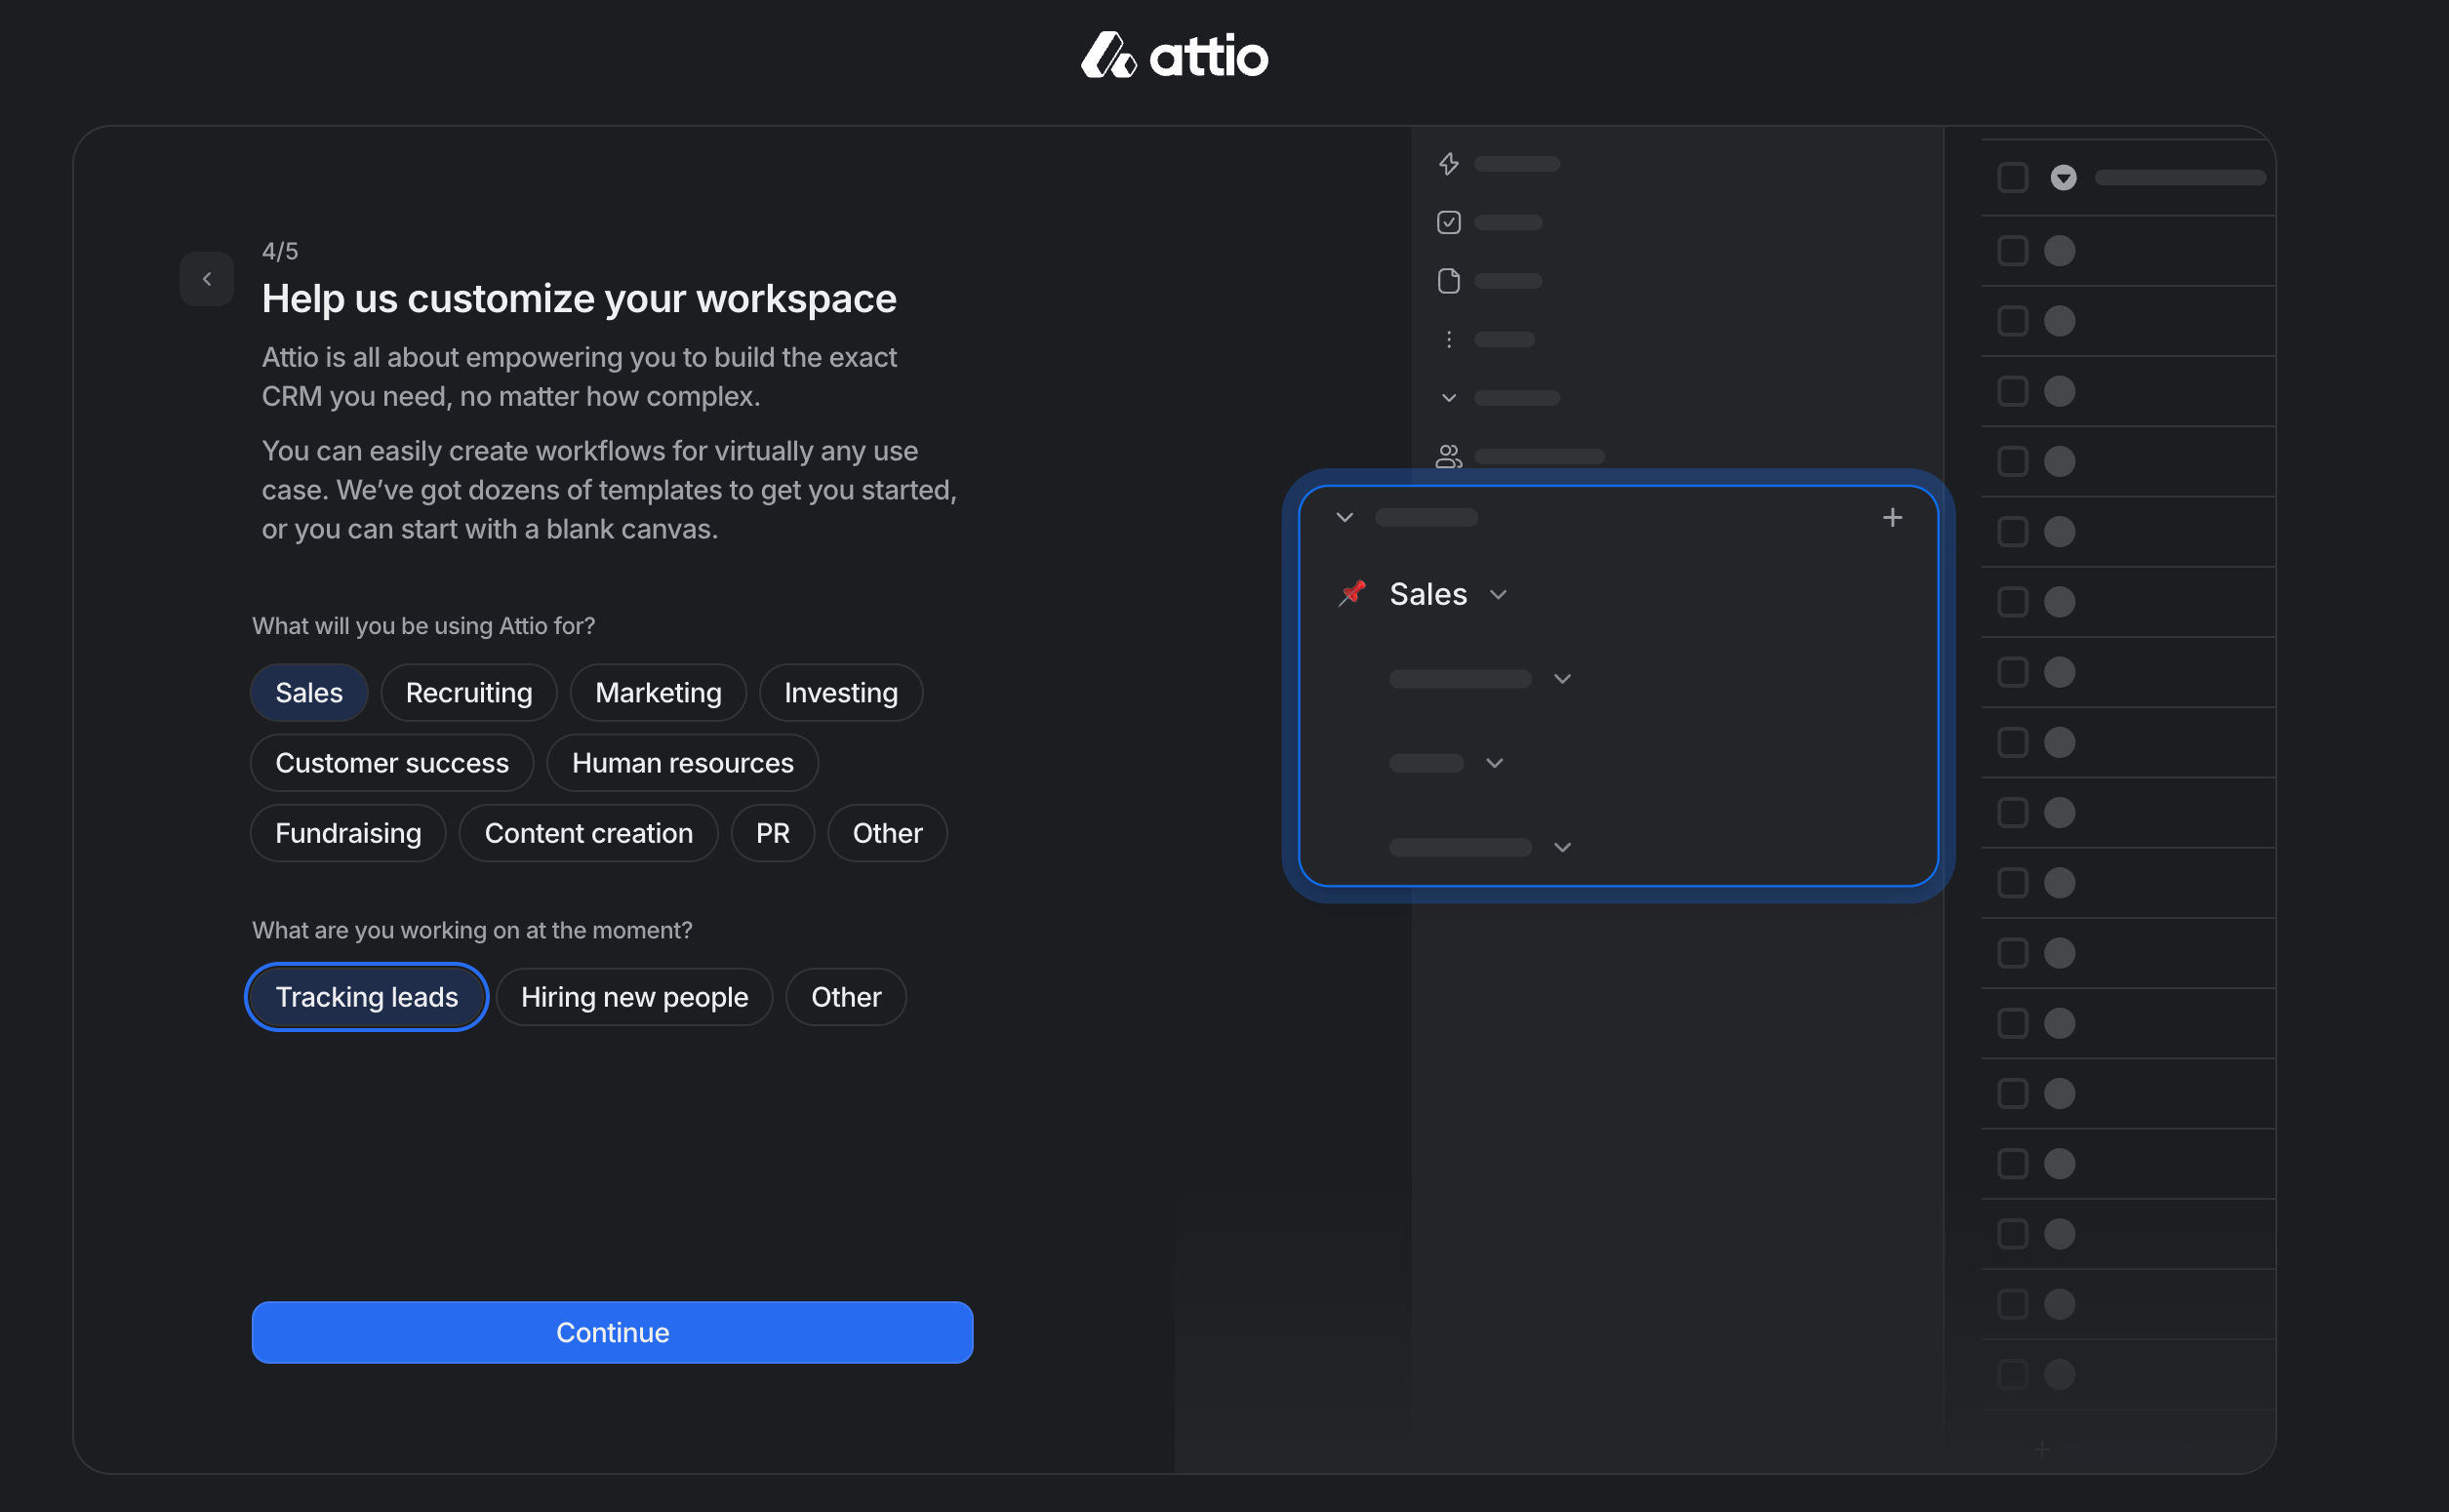Select Hiring new people option

pyautogui.click(x=634, y=996)
